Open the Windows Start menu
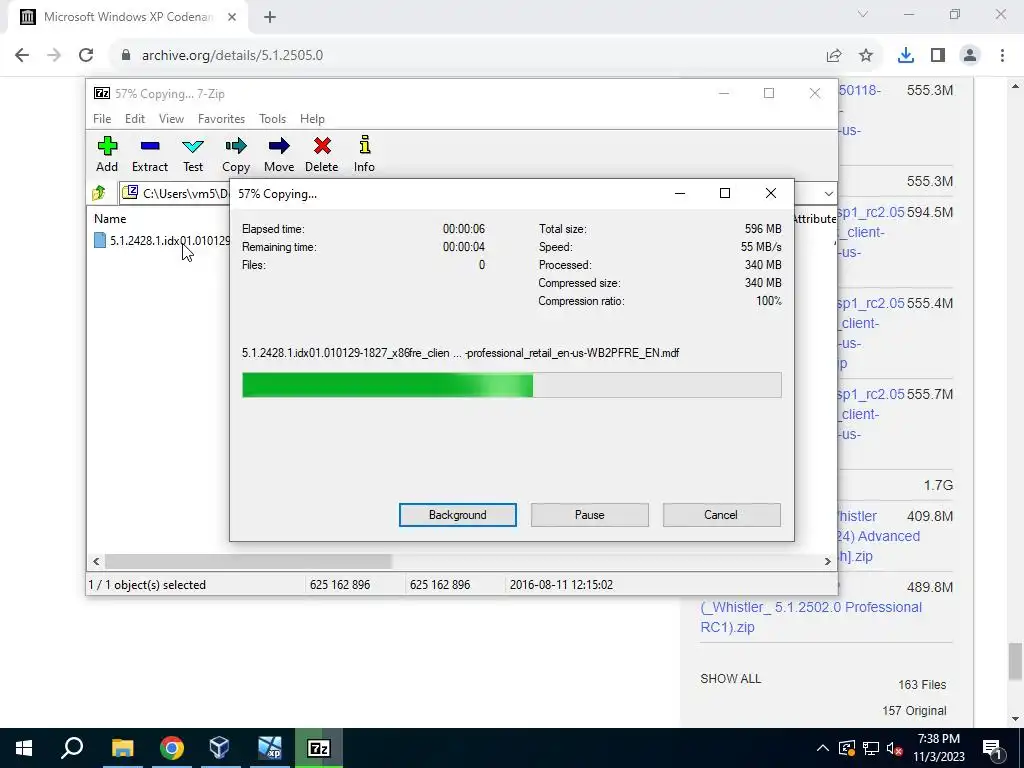The image size is (1024, 768). coord(24,748)
